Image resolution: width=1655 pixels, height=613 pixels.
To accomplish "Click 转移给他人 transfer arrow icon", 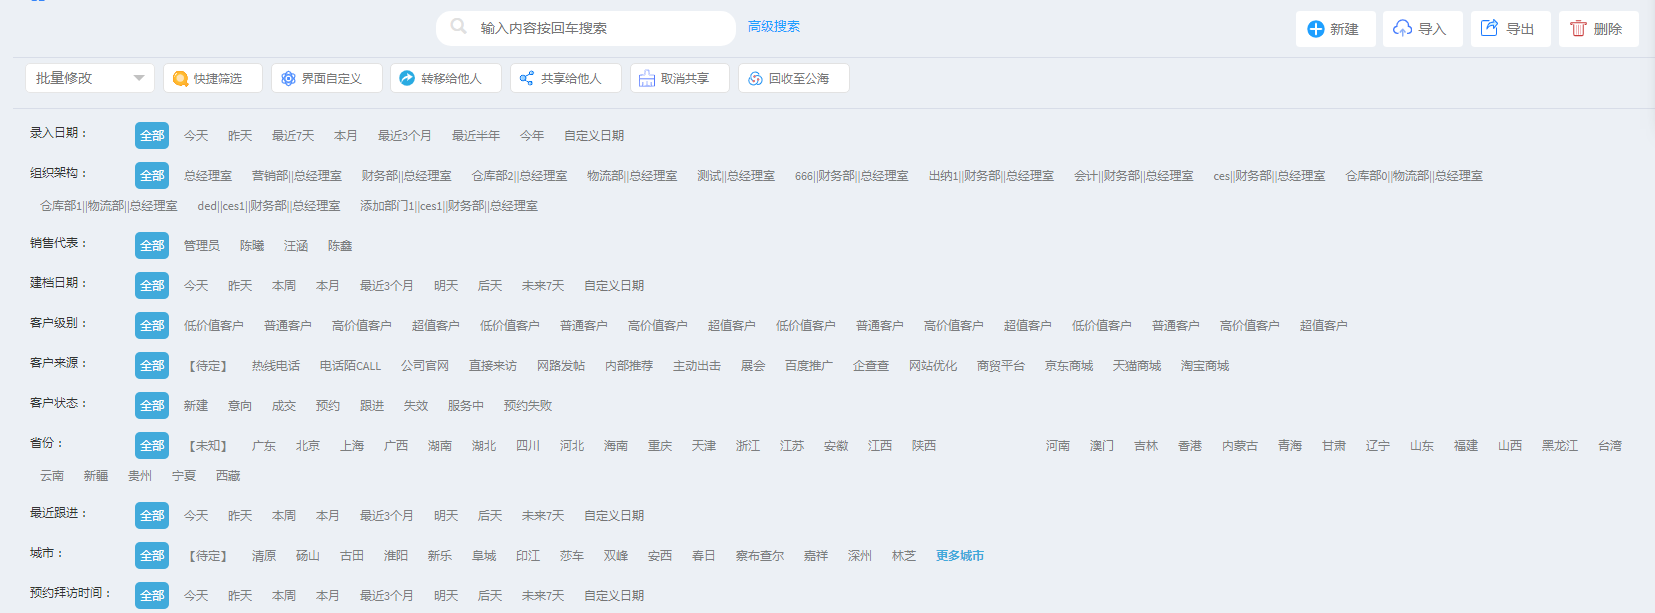I will pos(407,79).
